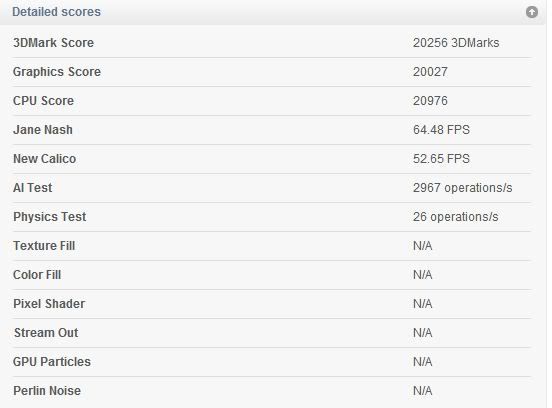The image size is (552, 408).
Task: Select the Physics Test label
Action: (x=50, y=217)
